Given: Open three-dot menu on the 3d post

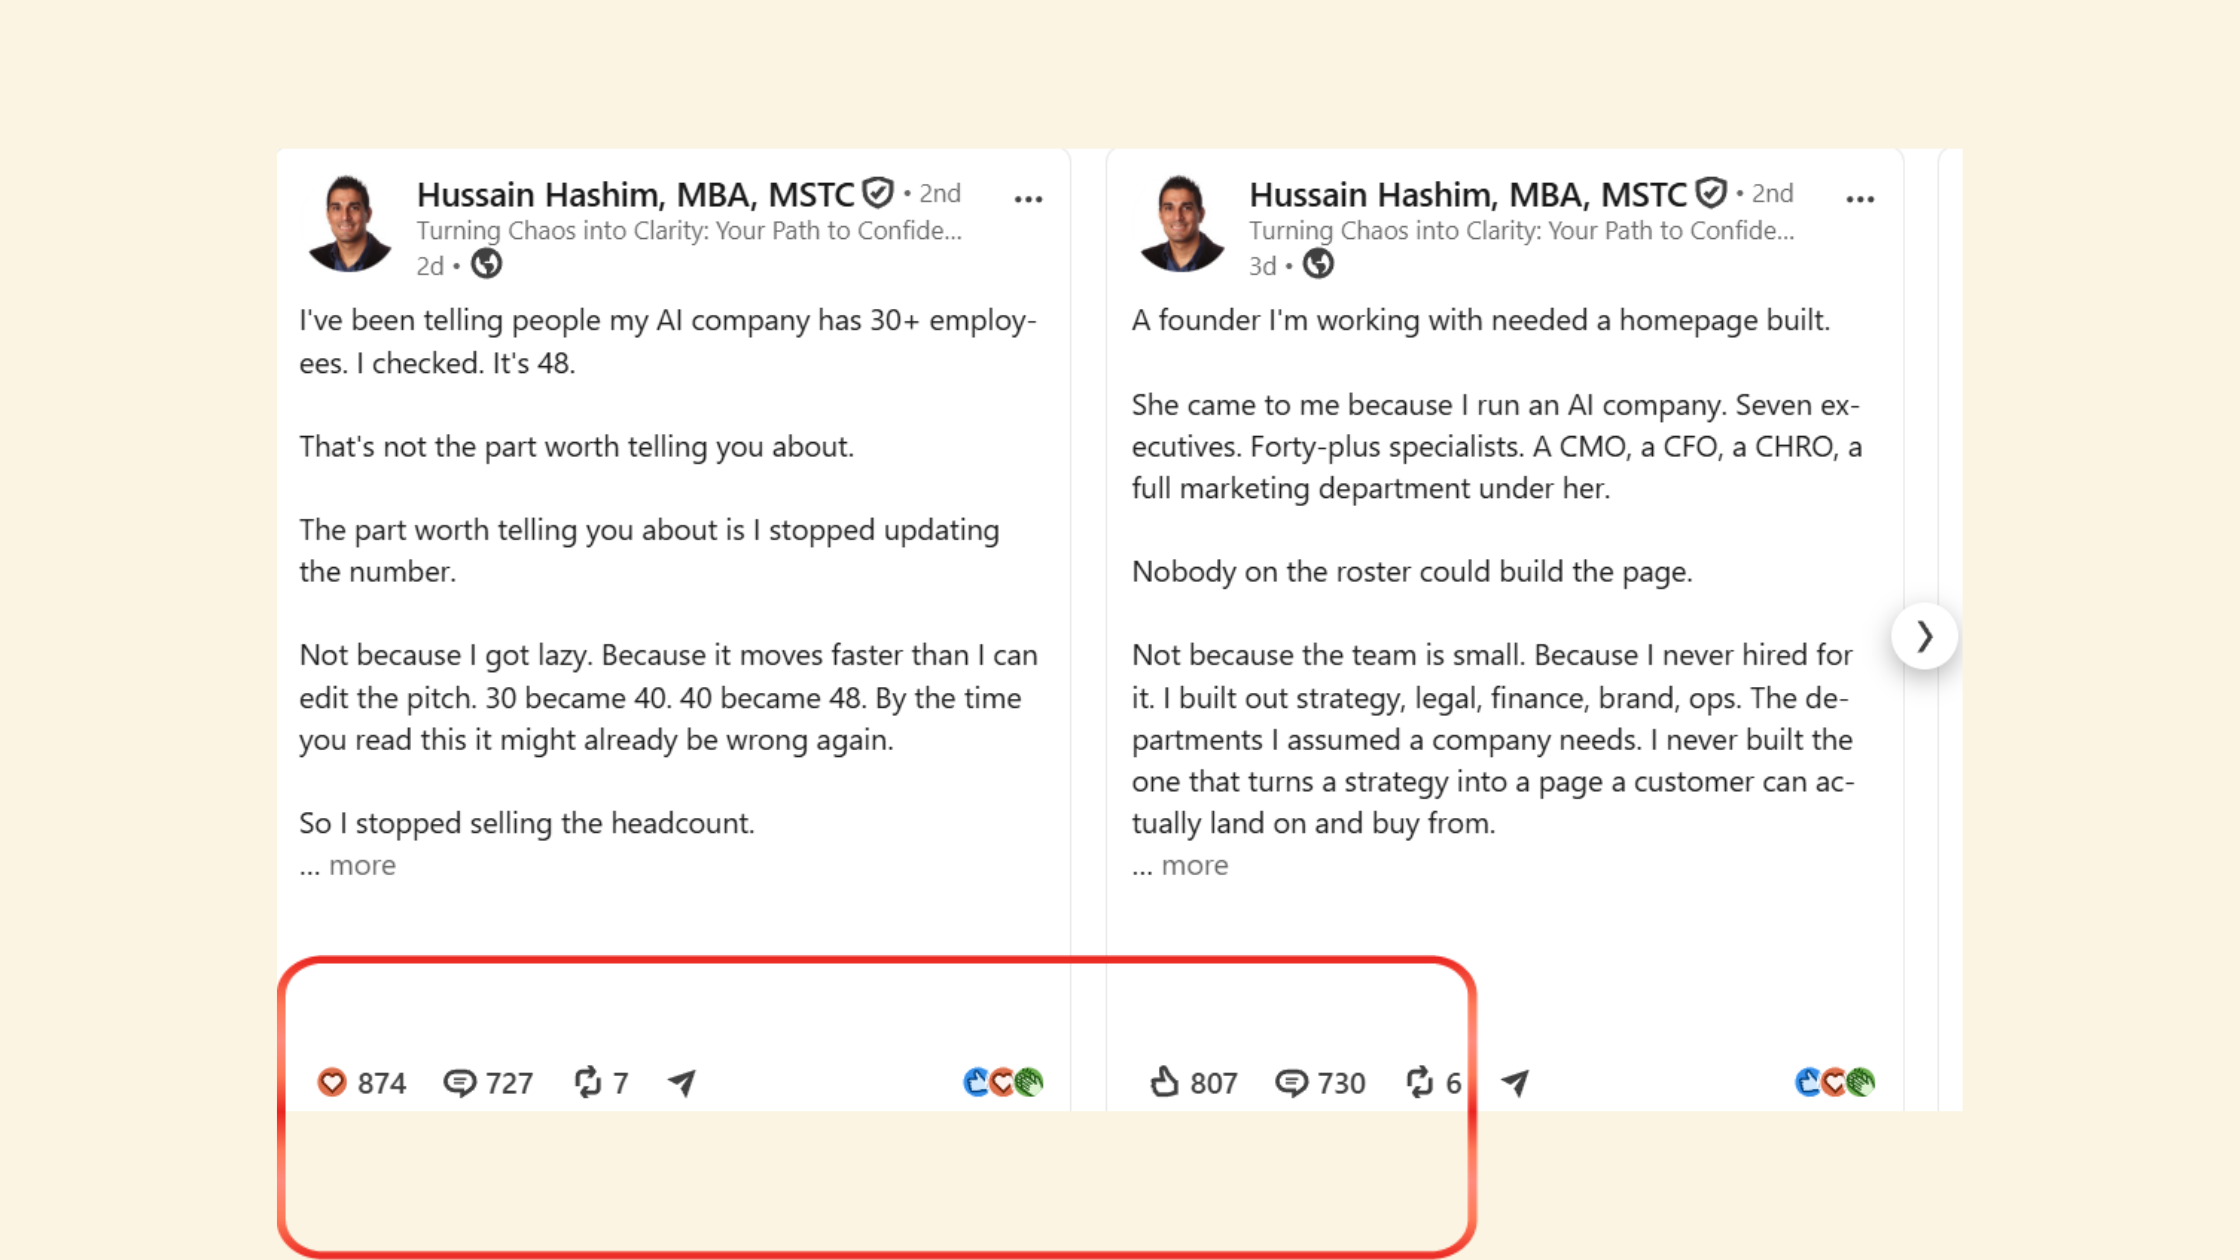Looking at the screenshot, I should click(x=1860, y=199).
